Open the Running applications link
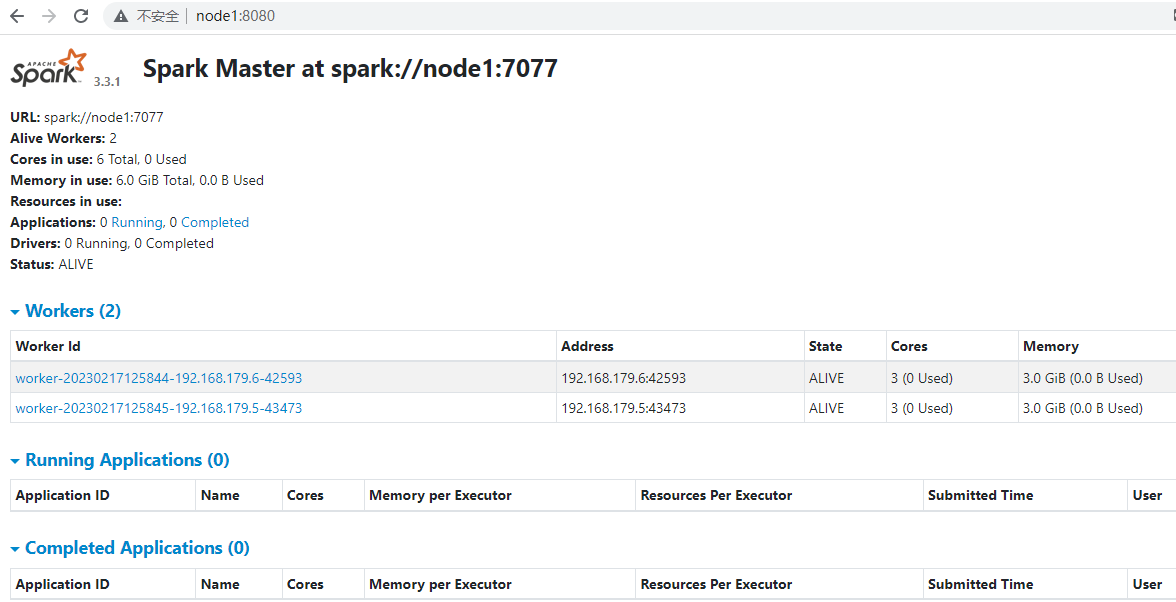The width and height of the screenshot is (1176, 602). [136, 223]
